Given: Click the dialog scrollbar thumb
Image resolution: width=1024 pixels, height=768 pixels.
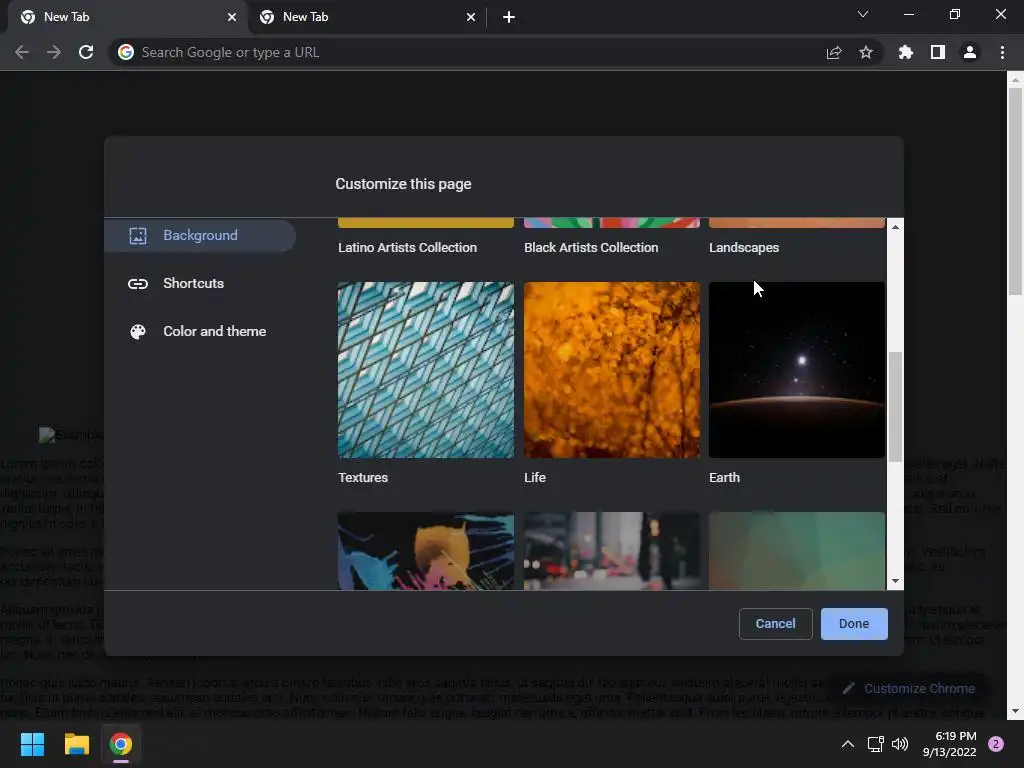Looking at the screenshot, I should pyautogui.click(x=895, y=406).
